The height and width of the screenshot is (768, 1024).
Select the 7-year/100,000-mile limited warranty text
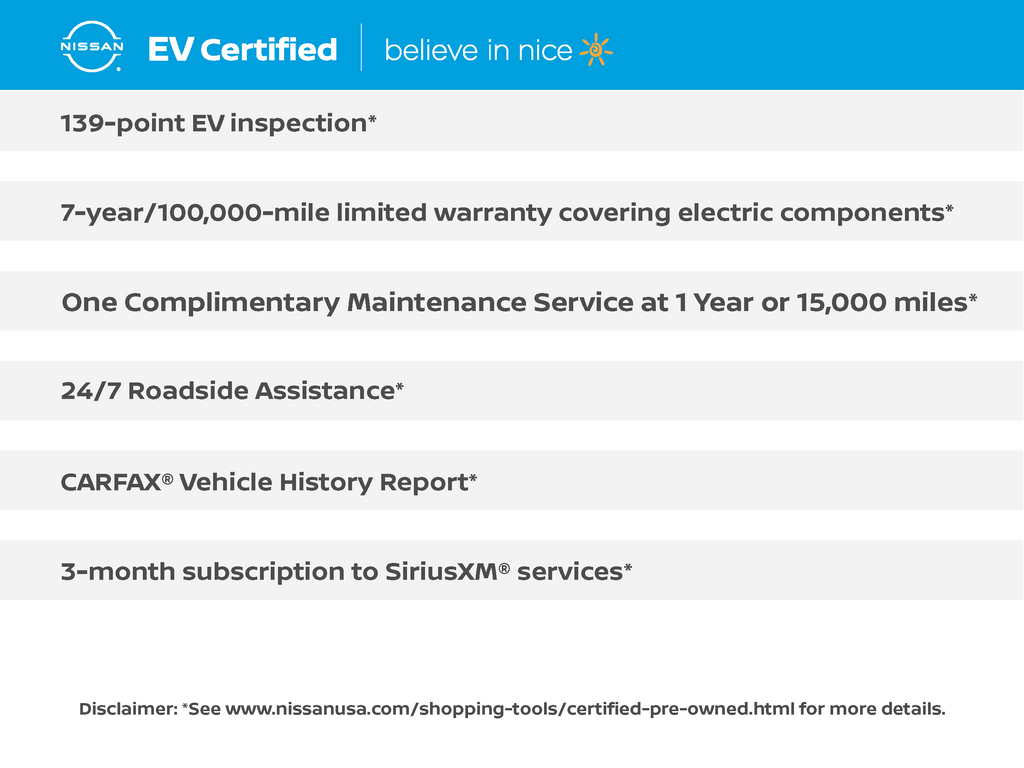click(502, 212)
